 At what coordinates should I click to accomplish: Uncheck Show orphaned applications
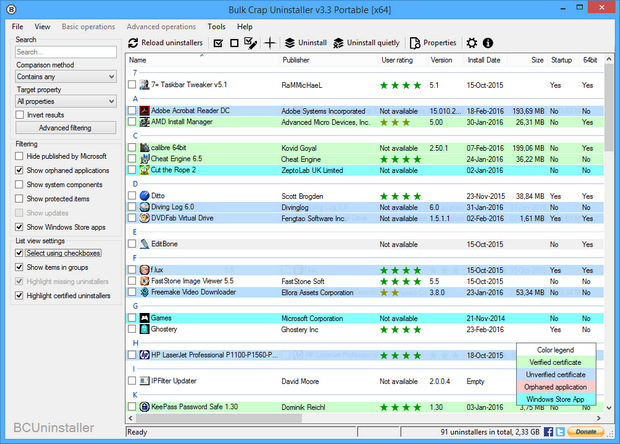click(x=21, y=171)
